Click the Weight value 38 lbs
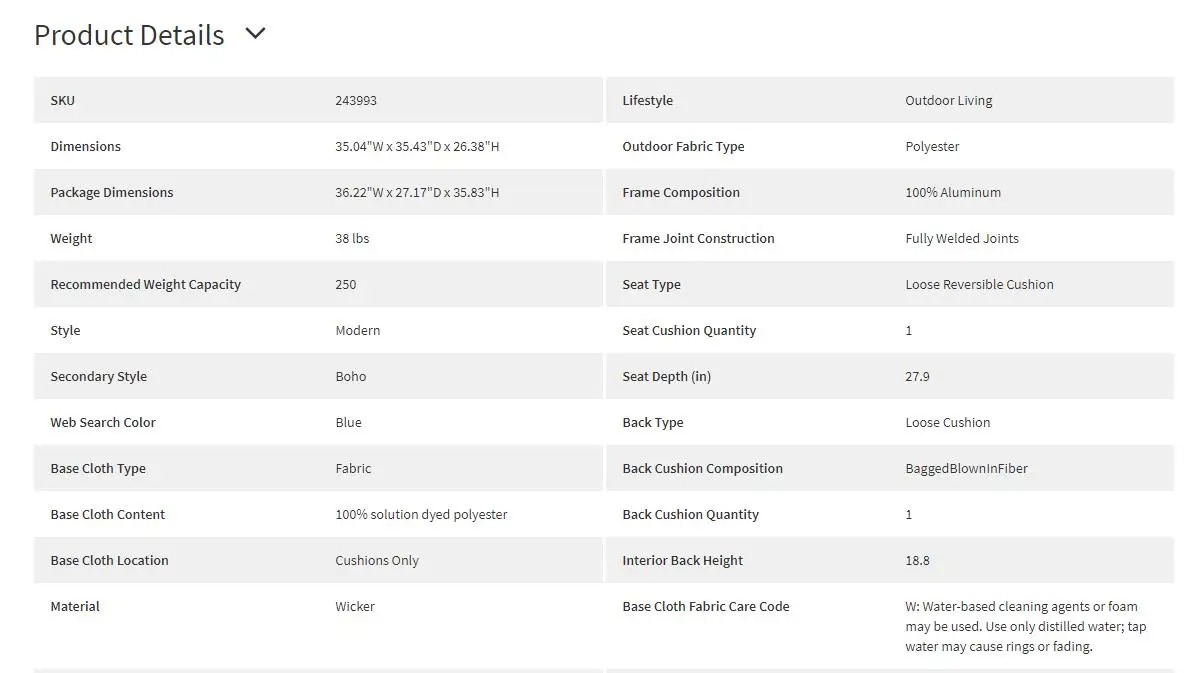The width and height of the screenshot is (1203, 673). pos(352,239)
